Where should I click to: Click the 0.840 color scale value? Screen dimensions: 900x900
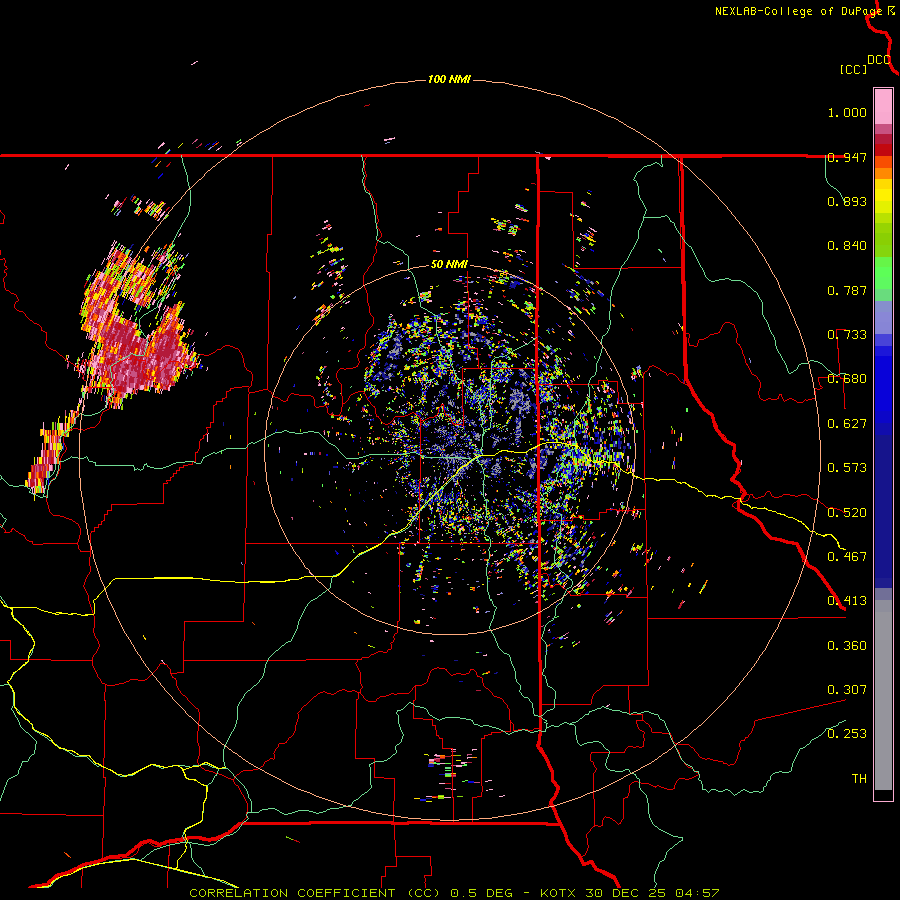(x=847, y=246)
